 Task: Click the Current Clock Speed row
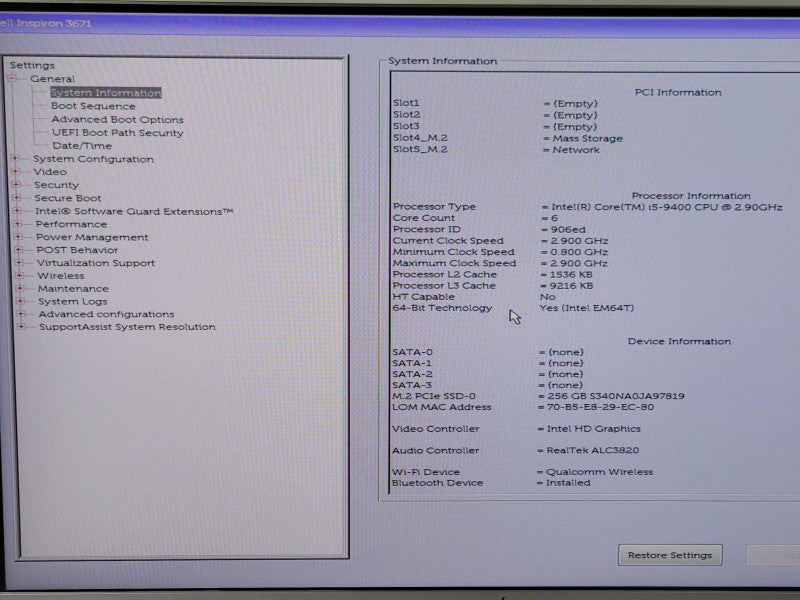click(501, 241)
